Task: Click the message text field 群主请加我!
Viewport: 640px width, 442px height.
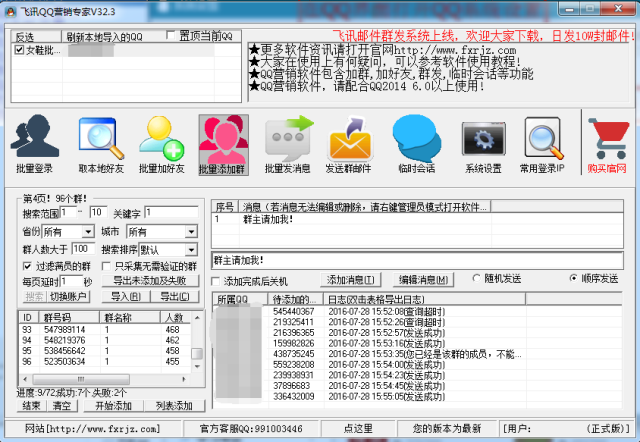Action: coord(417,260)
